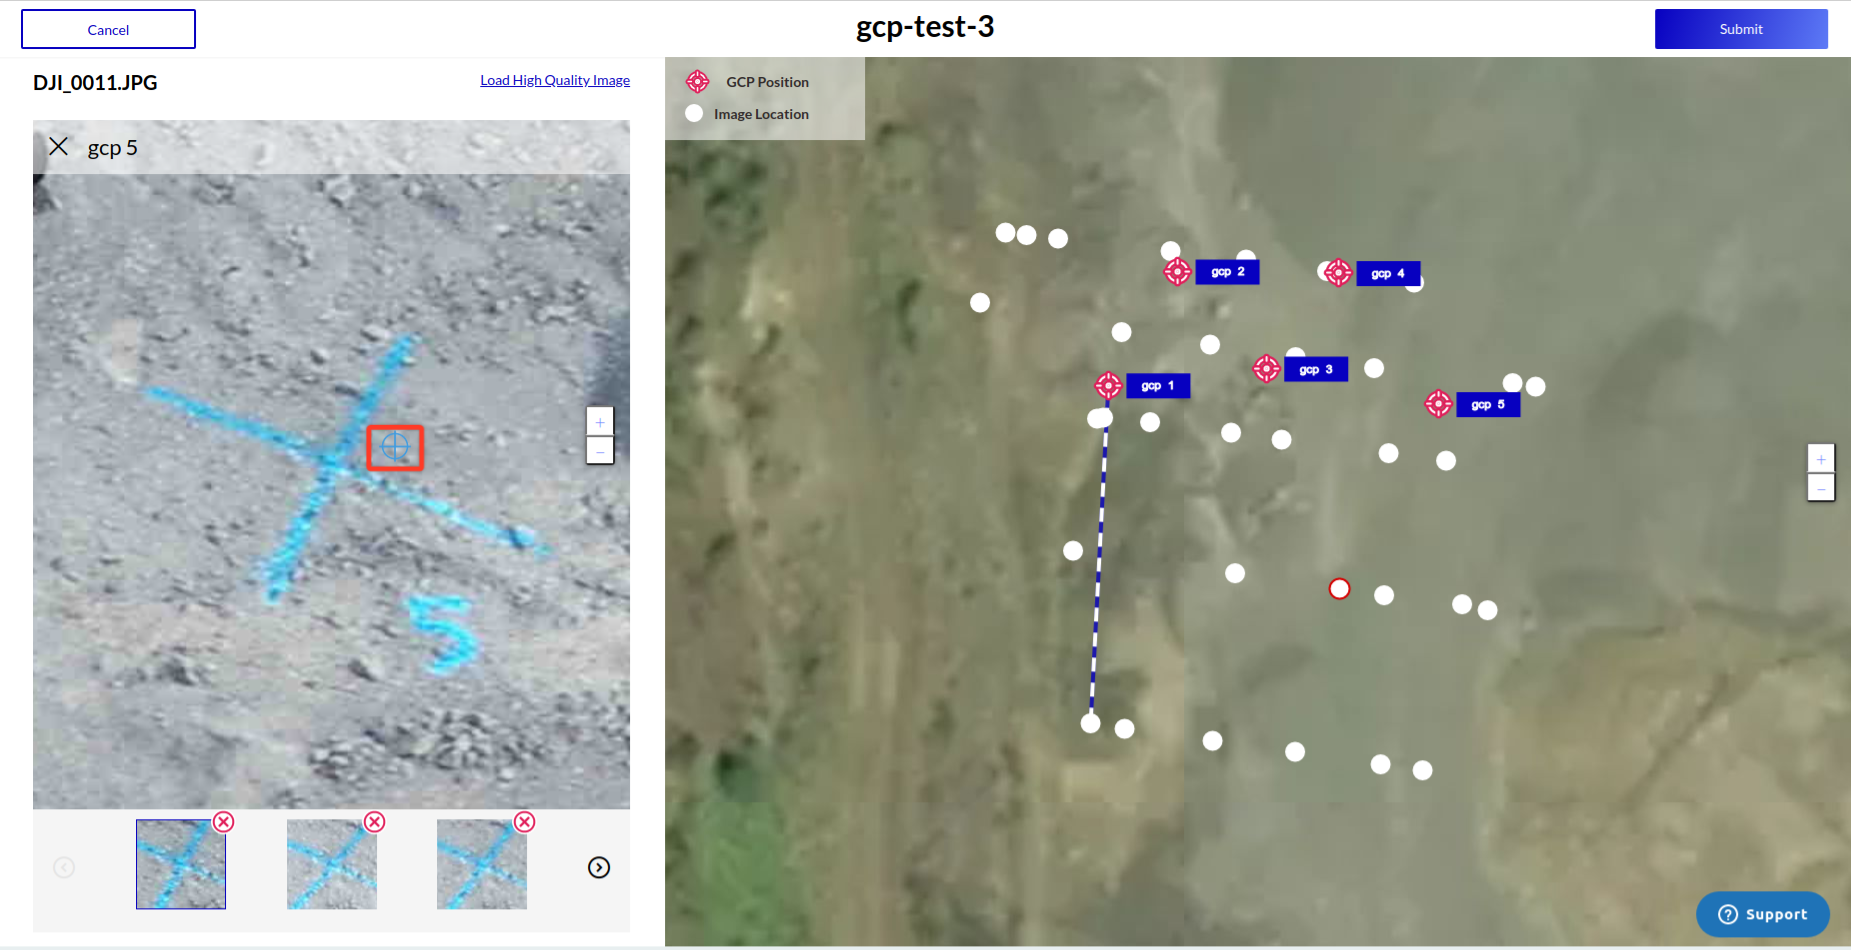Close the gcp 5 panel with X
Image resolution: width=1851 pixels, height=950 pixels.
[x=59, y=147]
